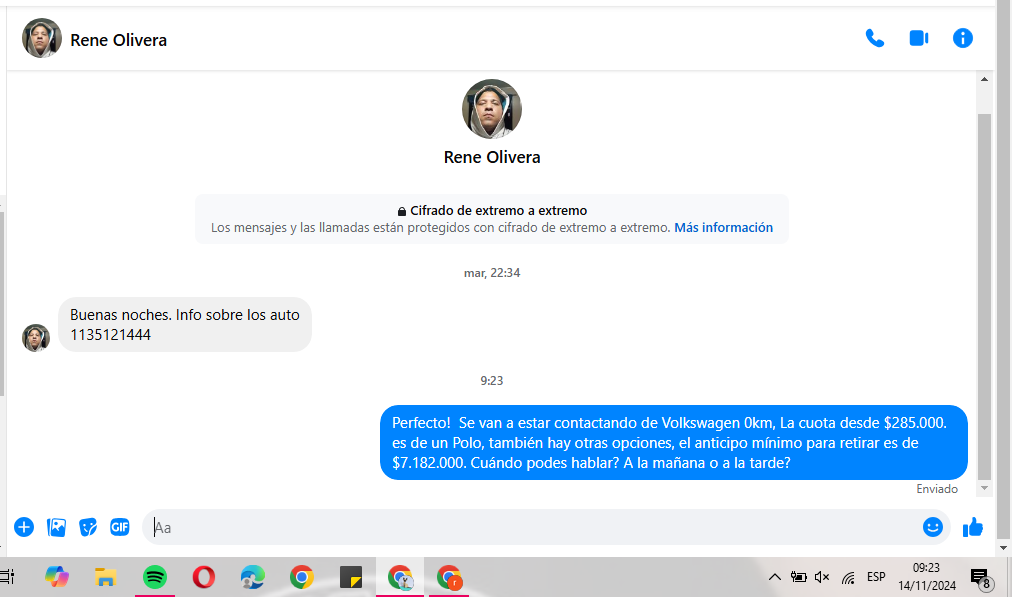The image size is (1012, 597).
Task: Open Rene Olivera's large profile picture
Action: point(491,109)
